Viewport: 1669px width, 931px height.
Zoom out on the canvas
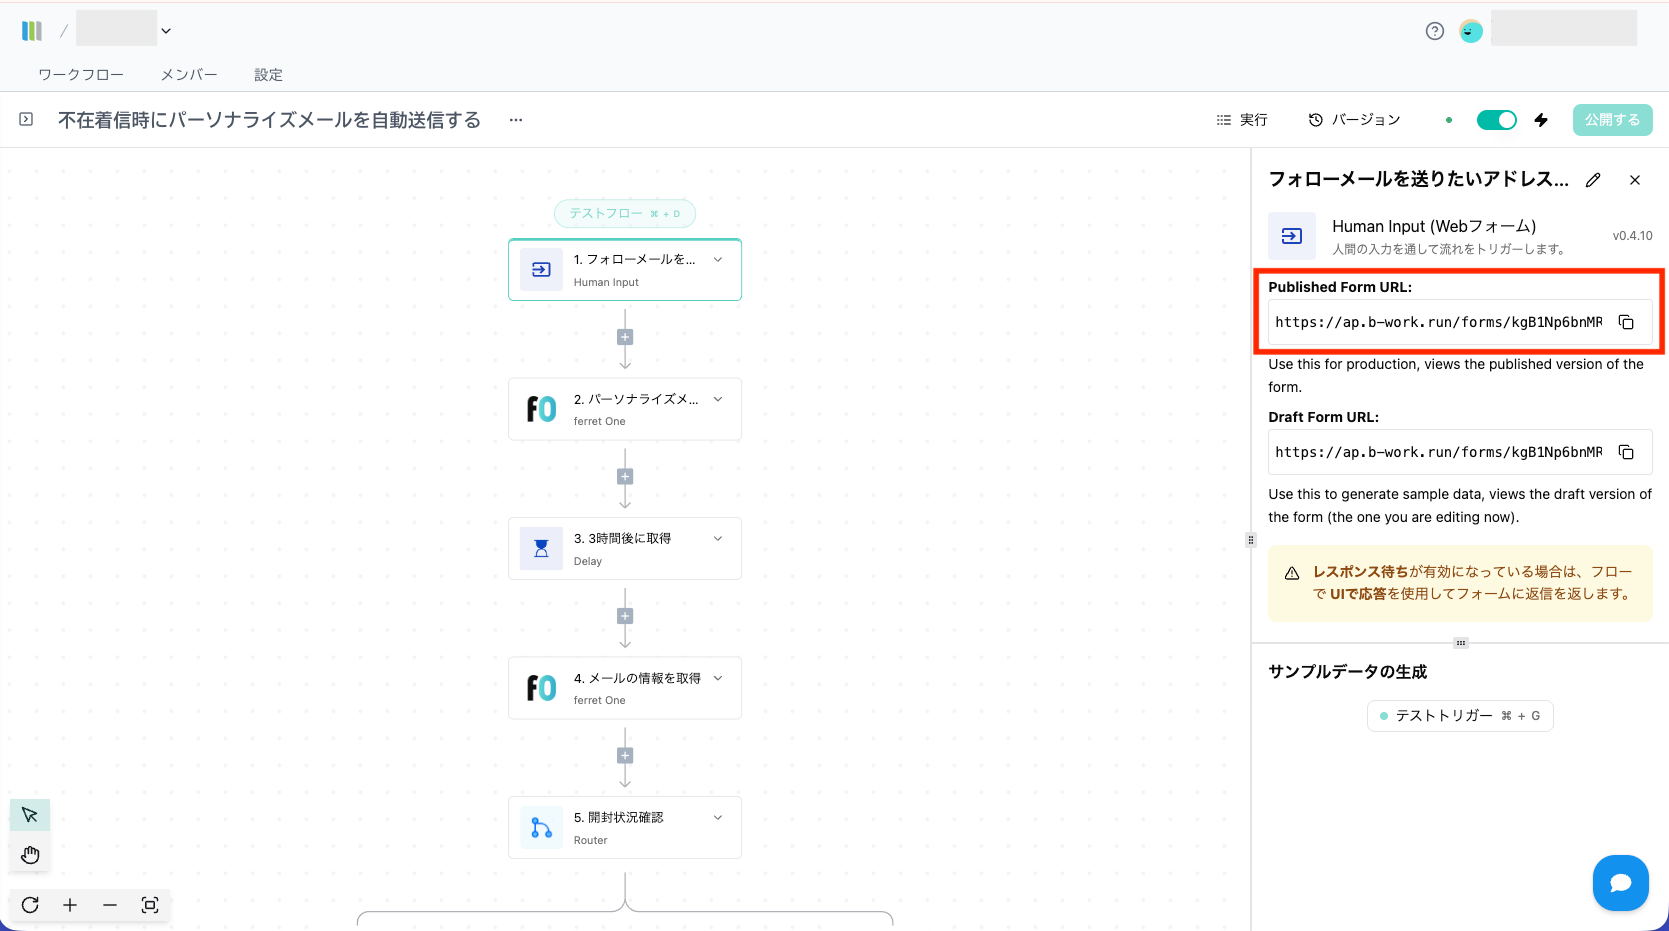110,905
